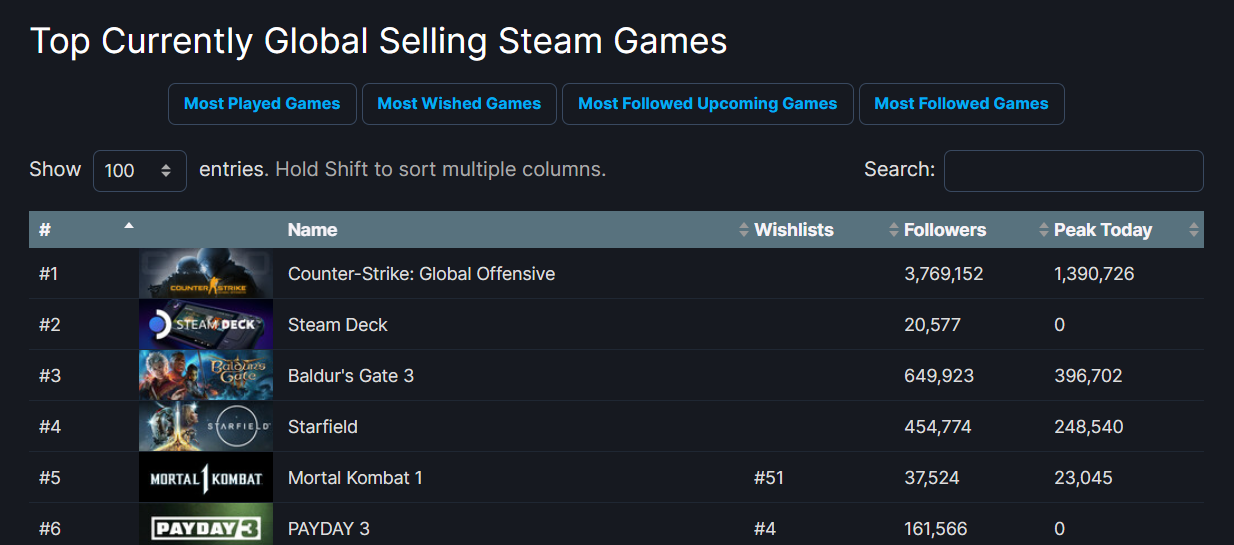Open the Most Played Games page
This screenshot has width=1234, height=545.
[262, 104]
